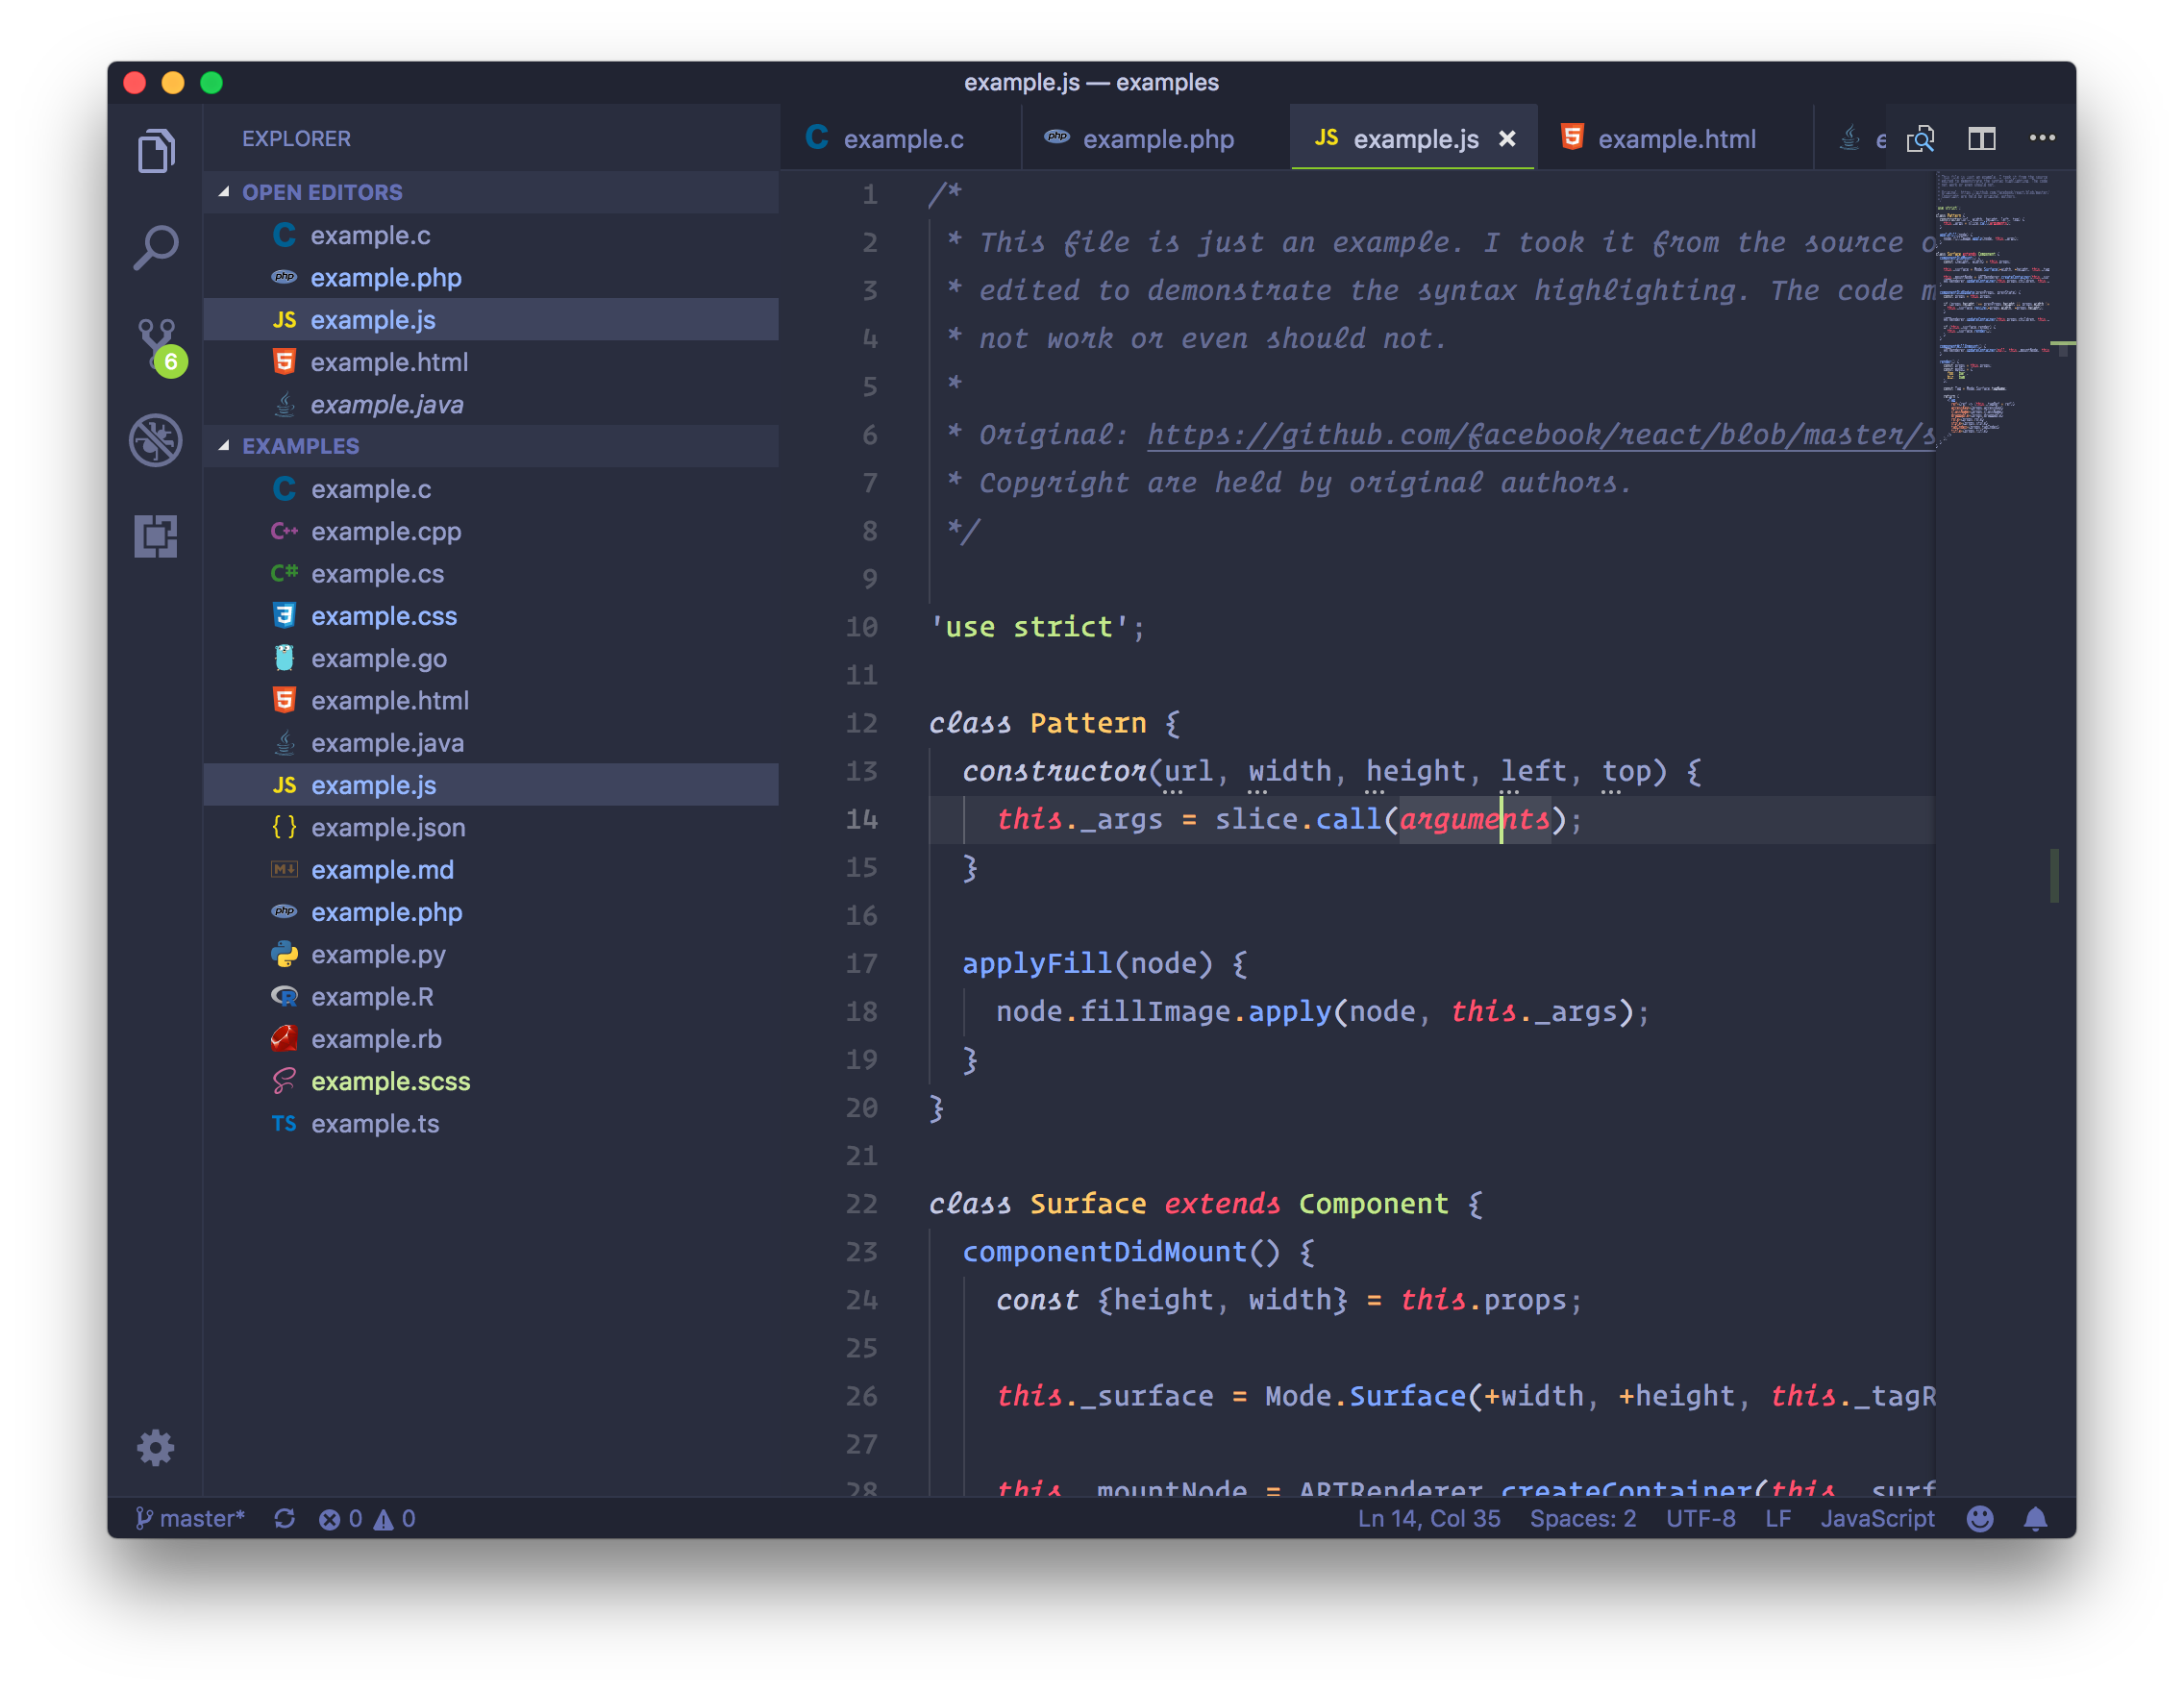Click the Manage gear icon
The image size is (2184, 1692).
tap(156, 1447)
